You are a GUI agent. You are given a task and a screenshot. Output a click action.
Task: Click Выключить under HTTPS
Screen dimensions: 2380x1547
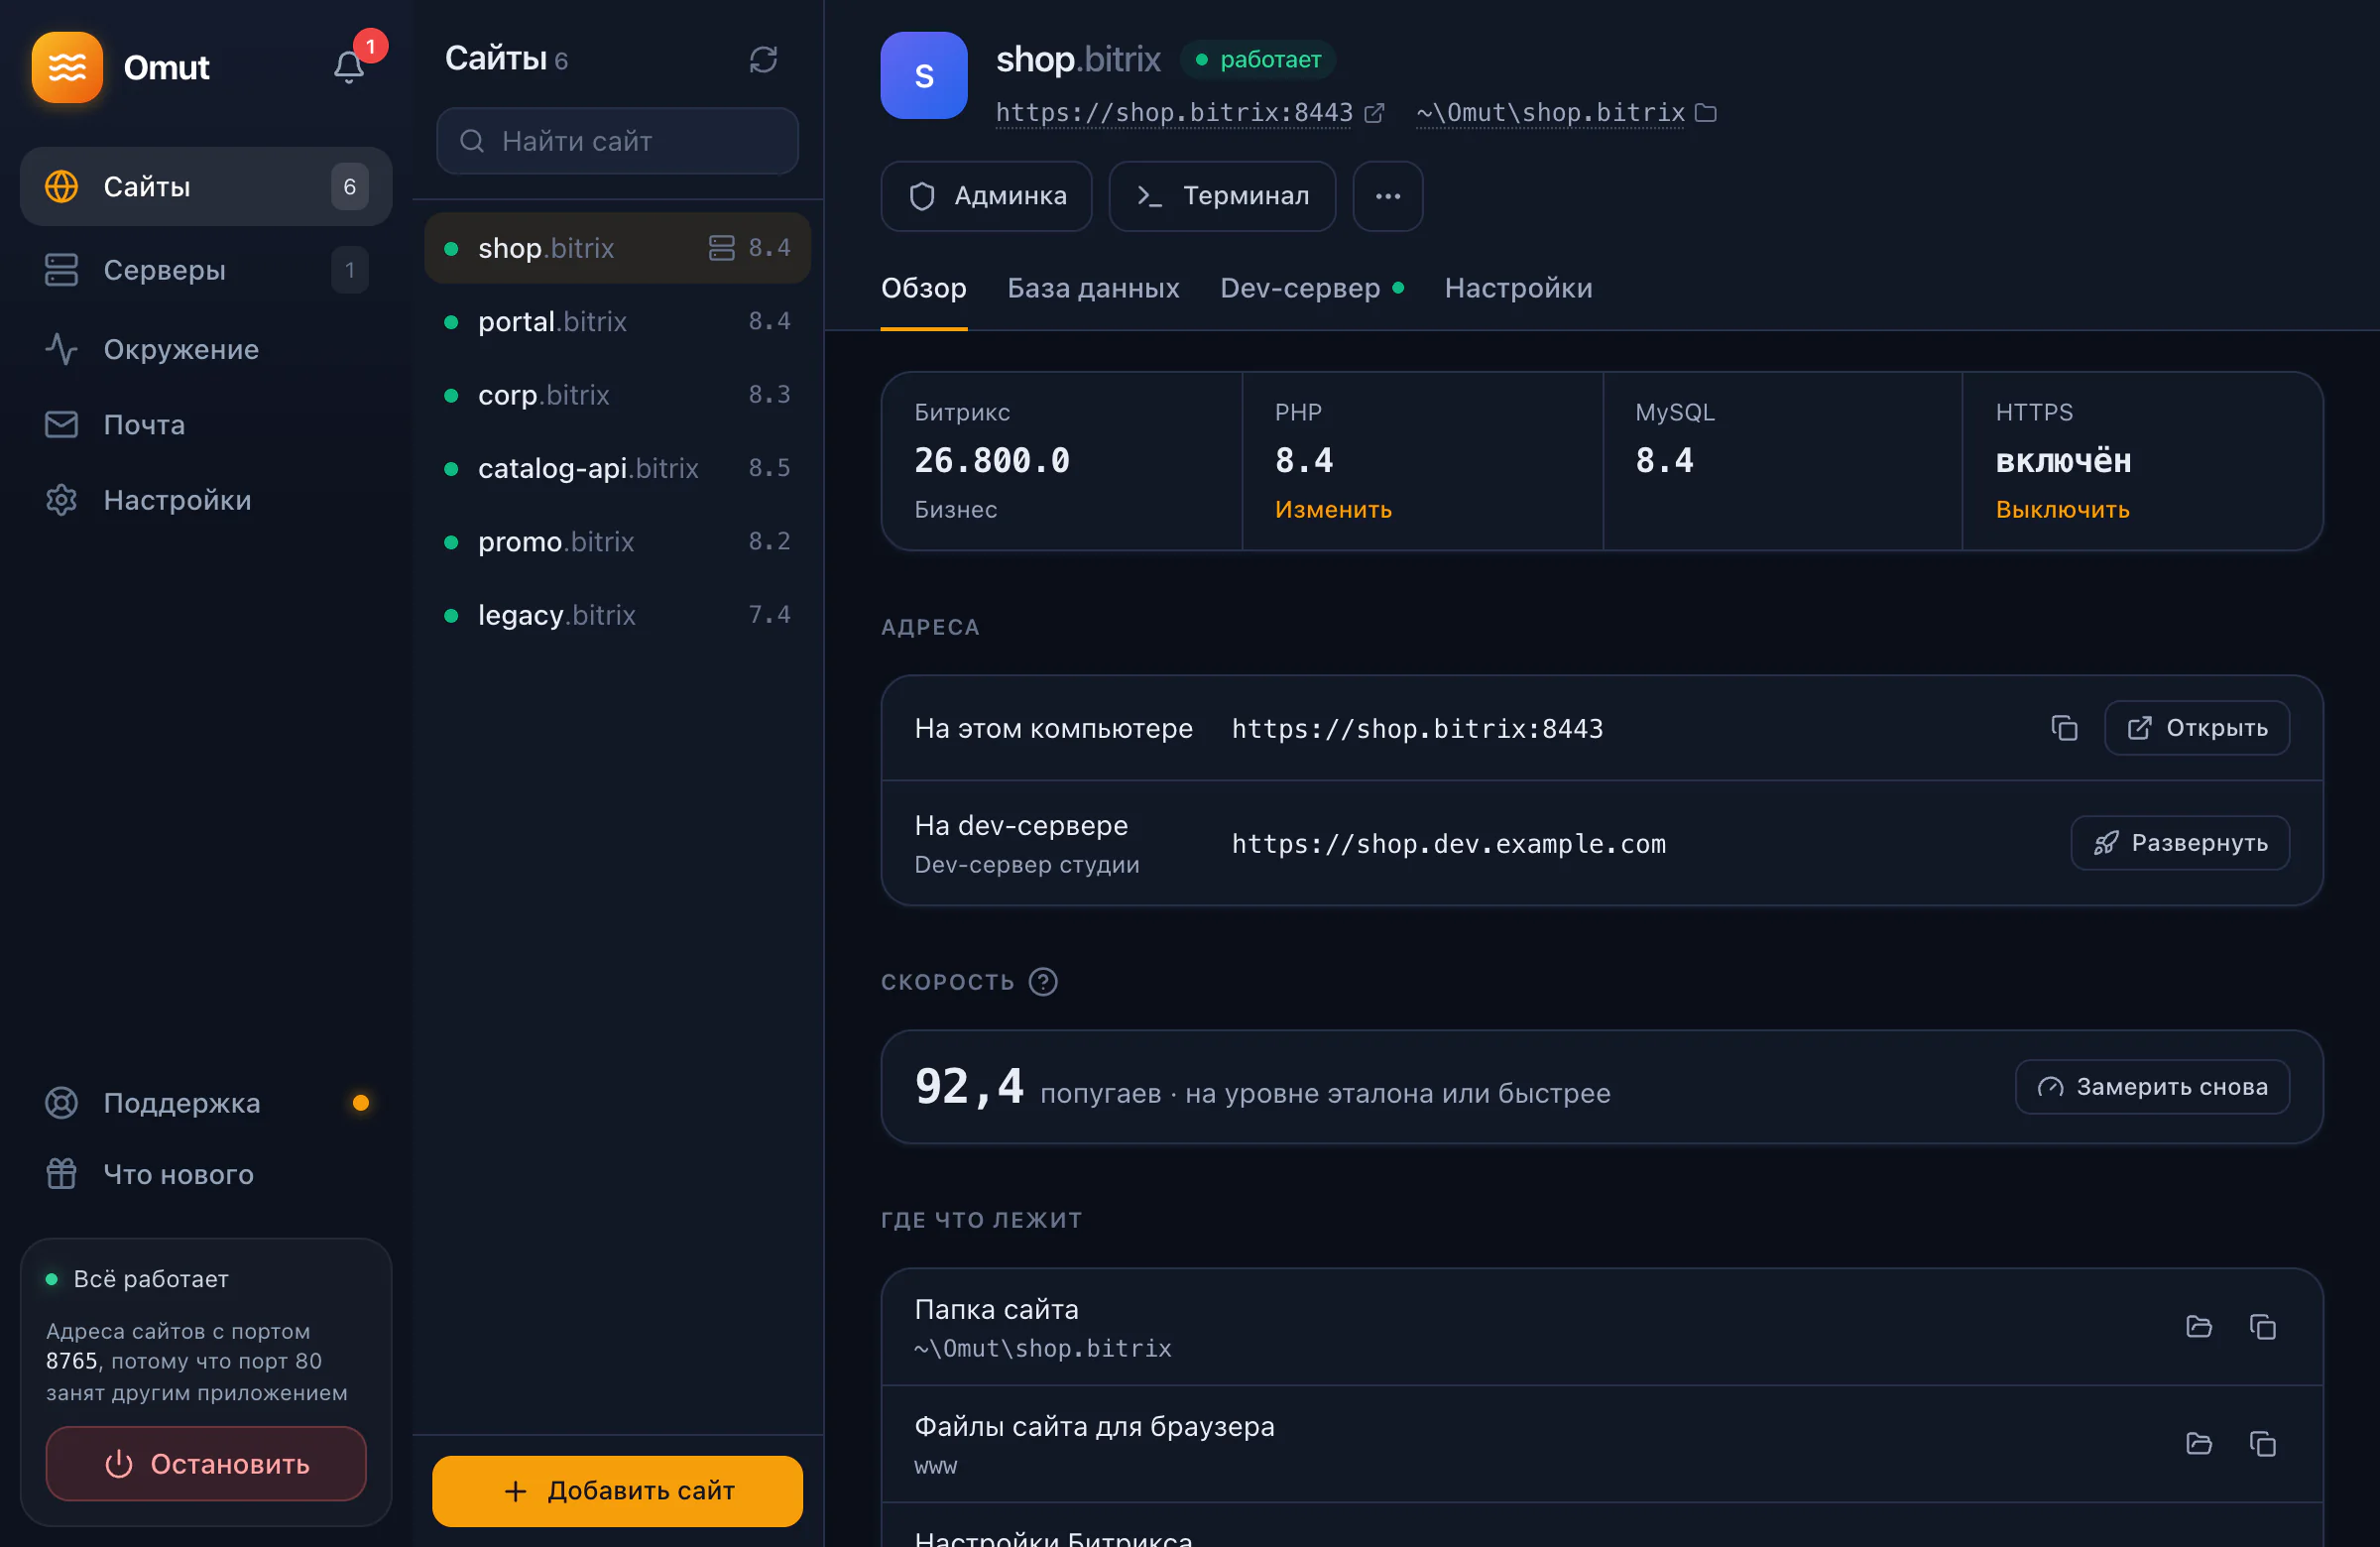[2062, 509]
